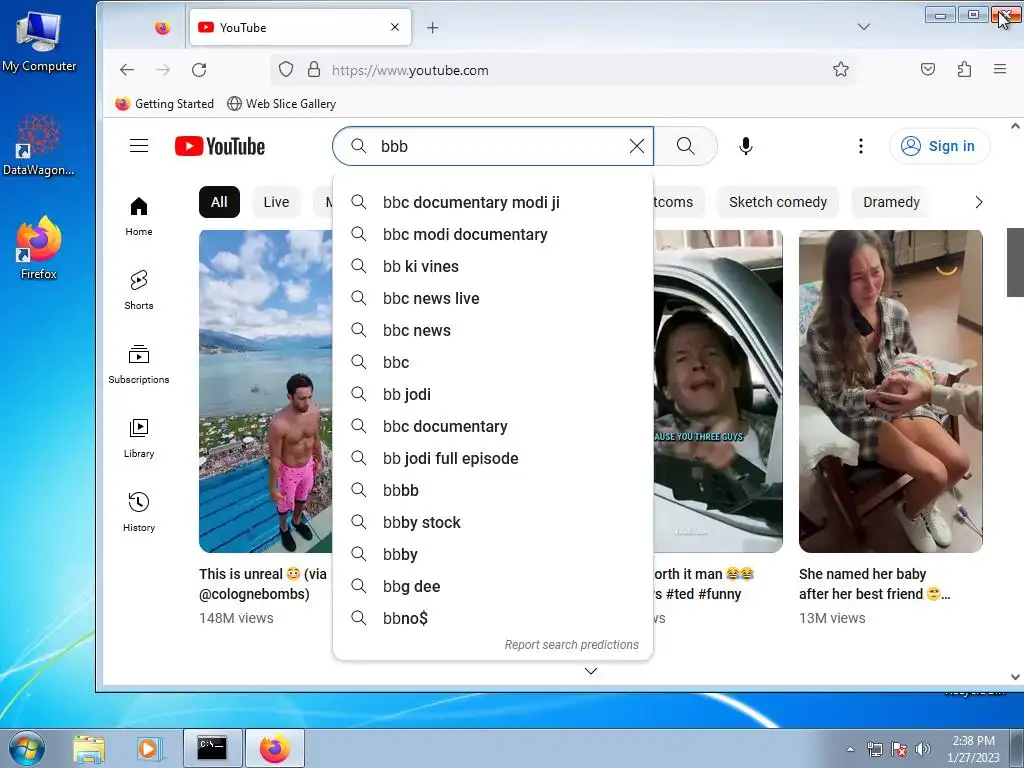List all tabs dropdown arrow
Image resolution: width=1024 pixels, height=768 pixels.
[x=864, y=27]
